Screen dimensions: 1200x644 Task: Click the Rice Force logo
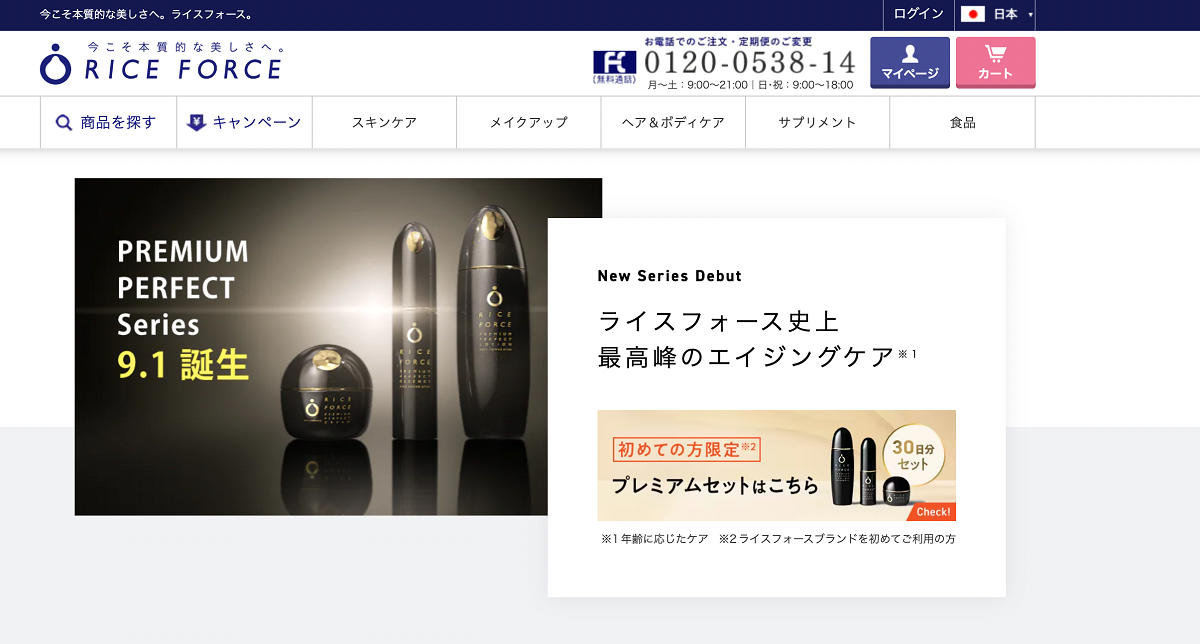pyautogui.click(x=161, y=63)
